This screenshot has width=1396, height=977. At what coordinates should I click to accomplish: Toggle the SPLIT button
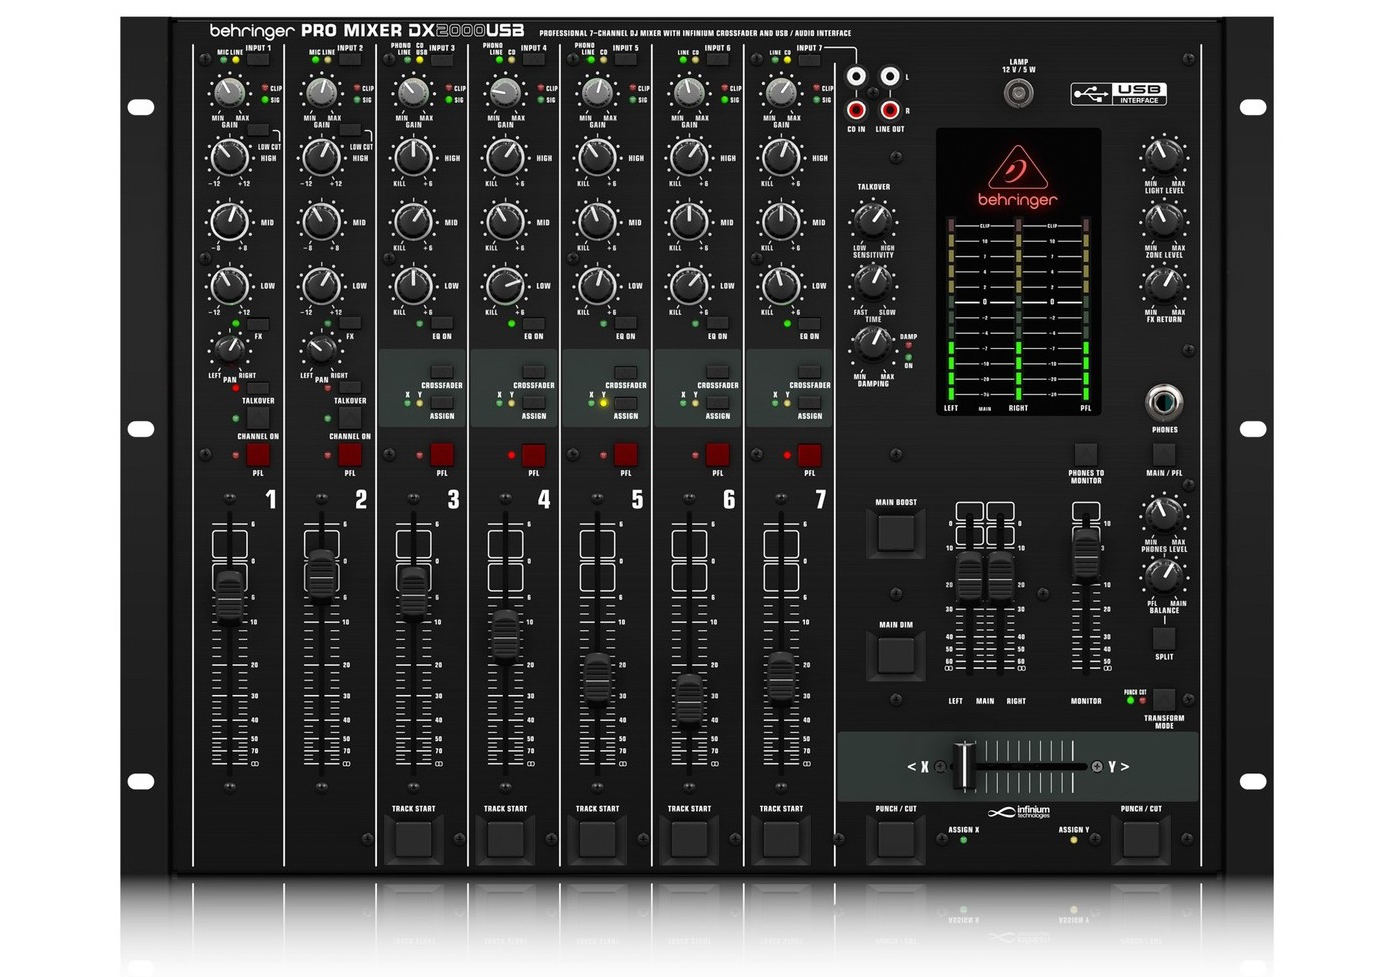1164,639
